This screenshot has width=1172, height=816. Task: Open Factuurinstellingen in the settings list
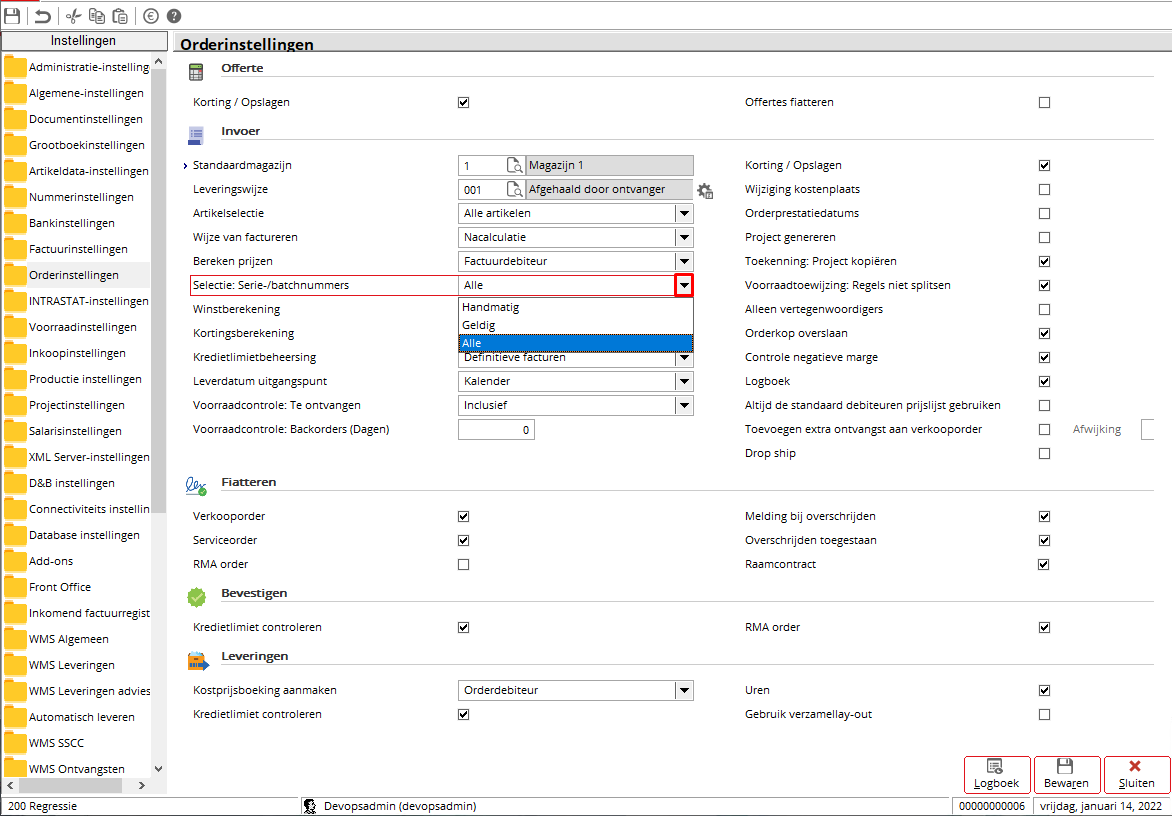pyautogui.click(x=78, y=249)
